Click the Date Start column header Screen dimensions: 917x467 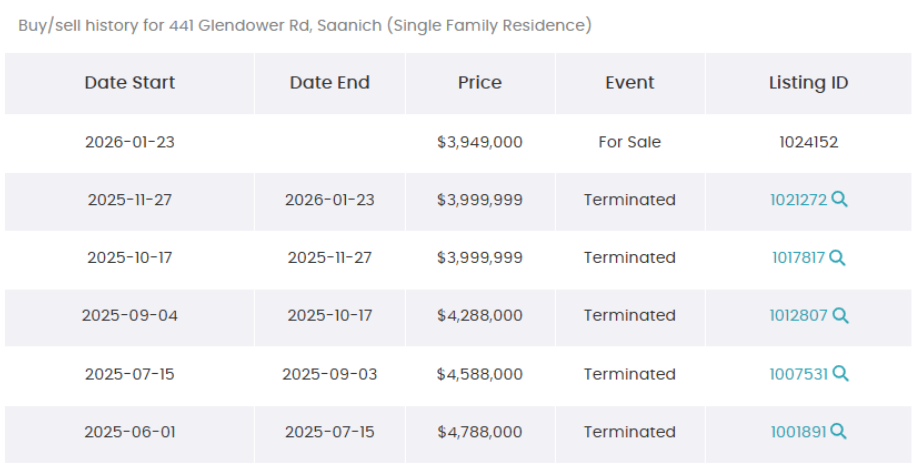click(x=130, y=83)
